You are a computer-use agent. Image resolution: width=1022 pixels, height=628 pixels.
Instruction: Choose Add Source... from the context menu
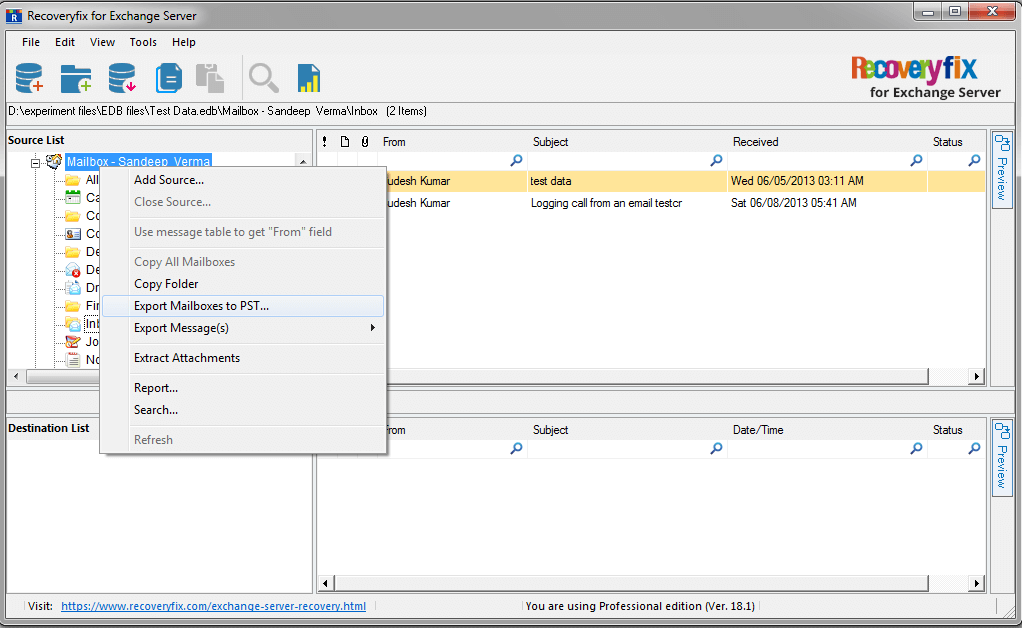coord(243,180)
